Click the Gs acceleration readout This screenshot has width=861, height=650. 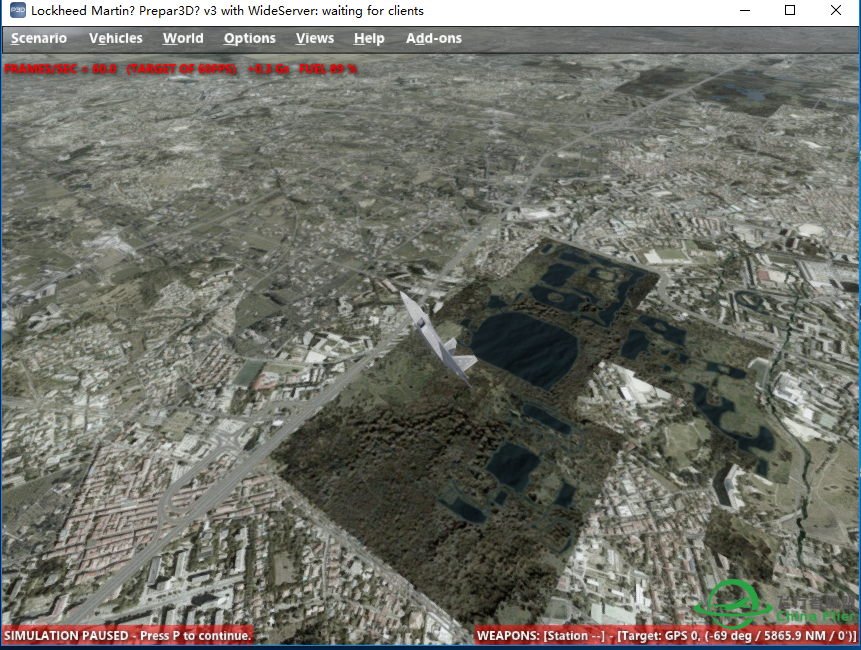pos(269,69)
